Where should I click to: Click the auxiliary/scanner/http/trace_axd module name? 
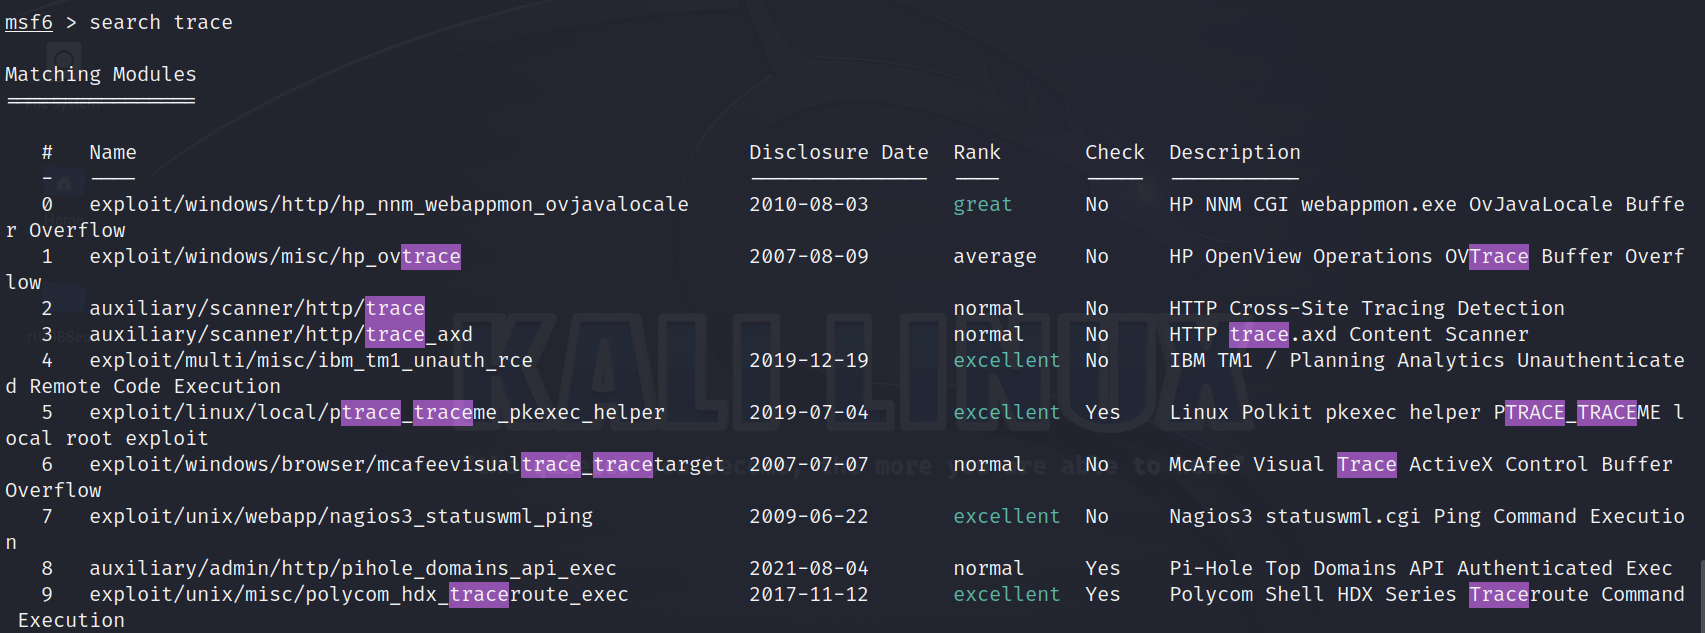click(281, 334)
